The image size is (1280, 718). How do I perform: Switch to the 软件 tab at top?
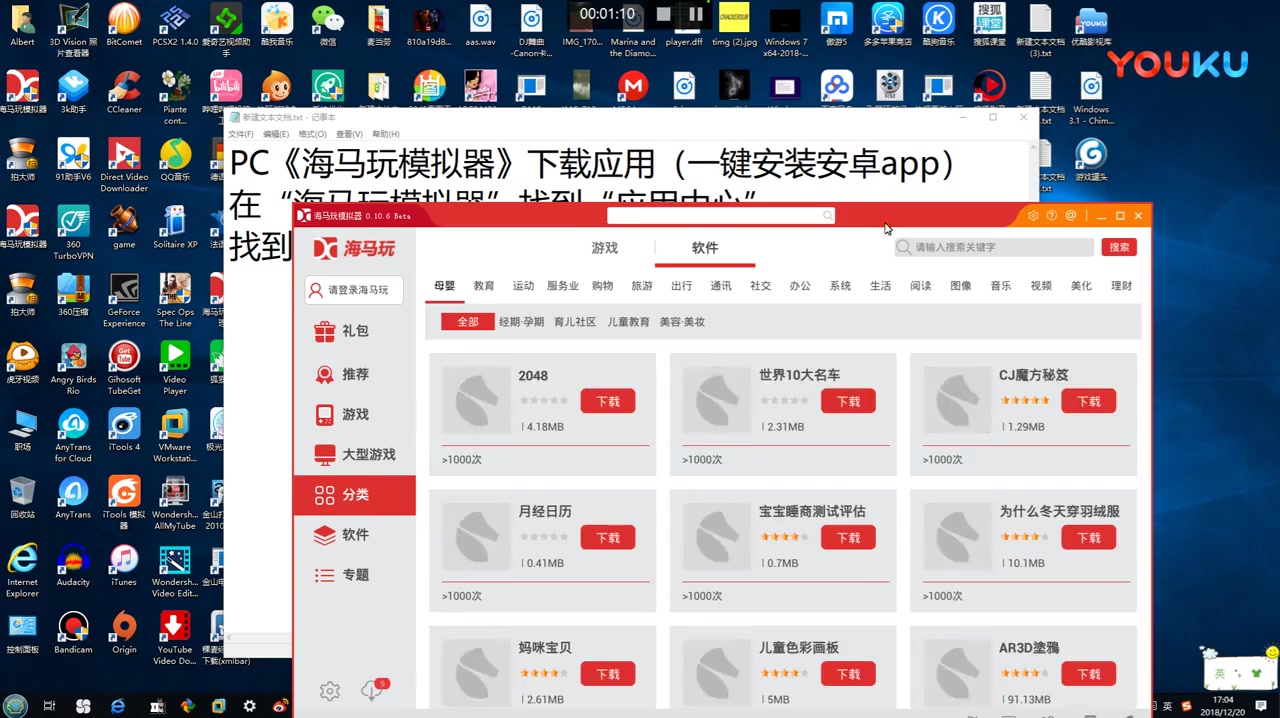tap(704, 248)
